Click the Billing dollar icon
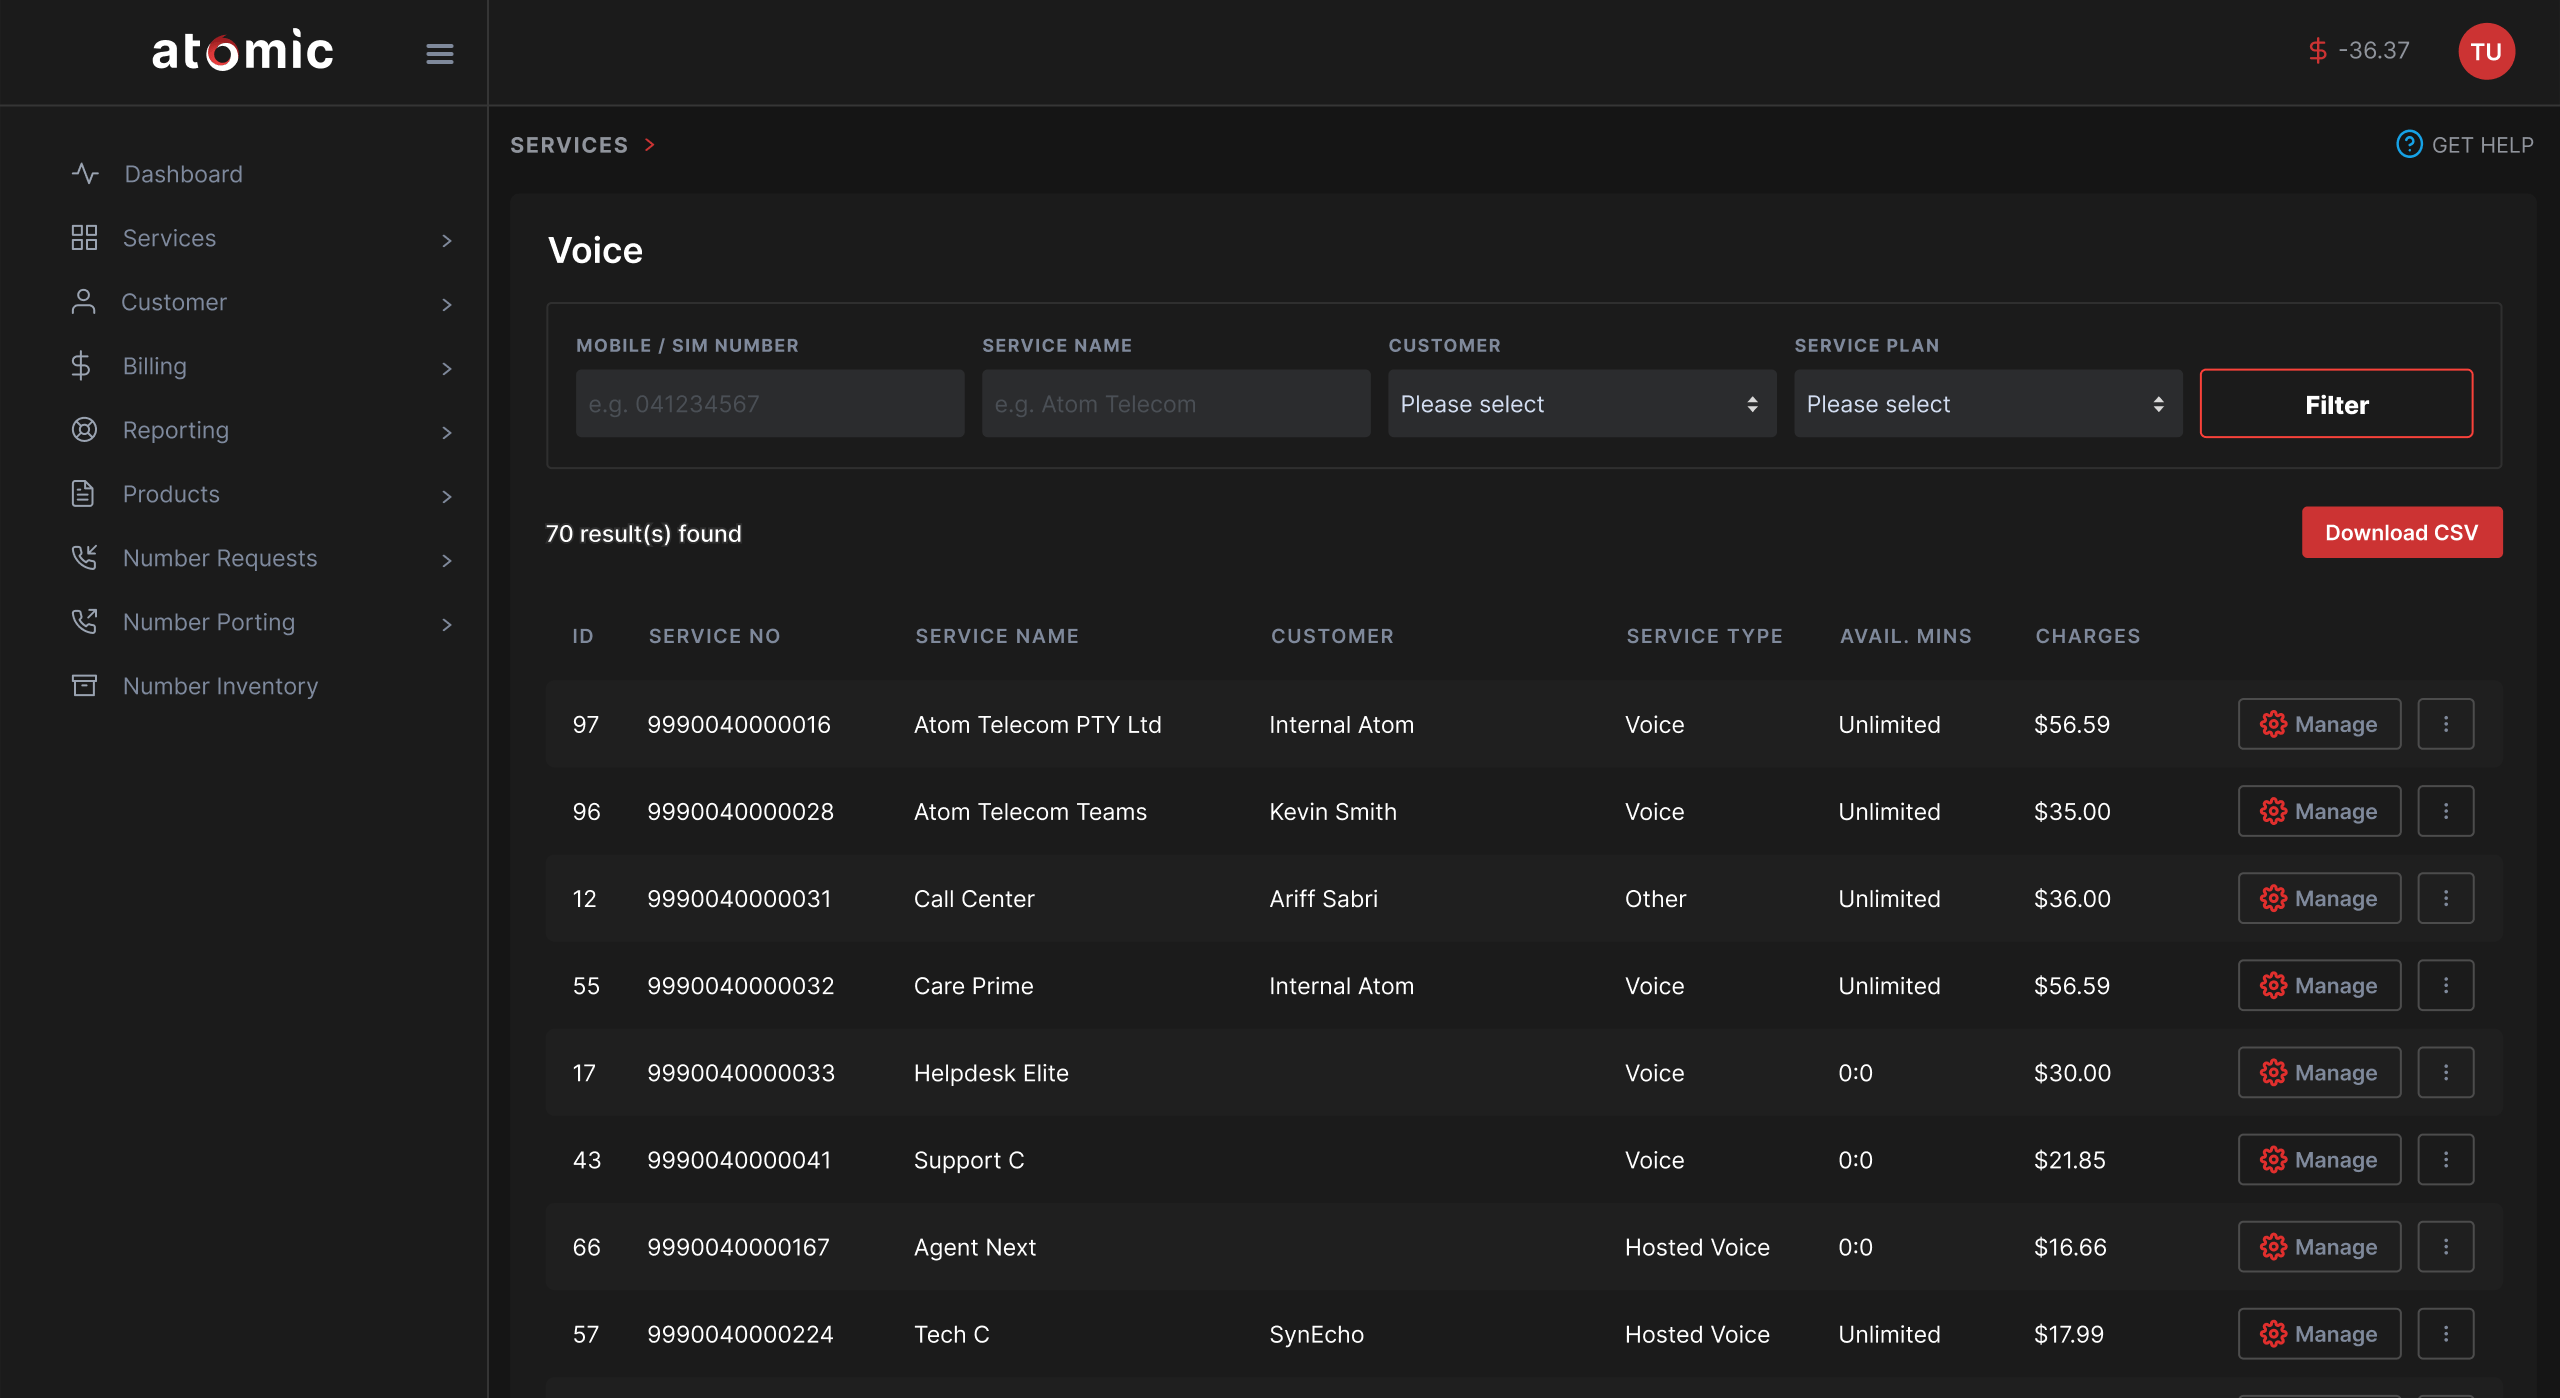 [84, 365]
